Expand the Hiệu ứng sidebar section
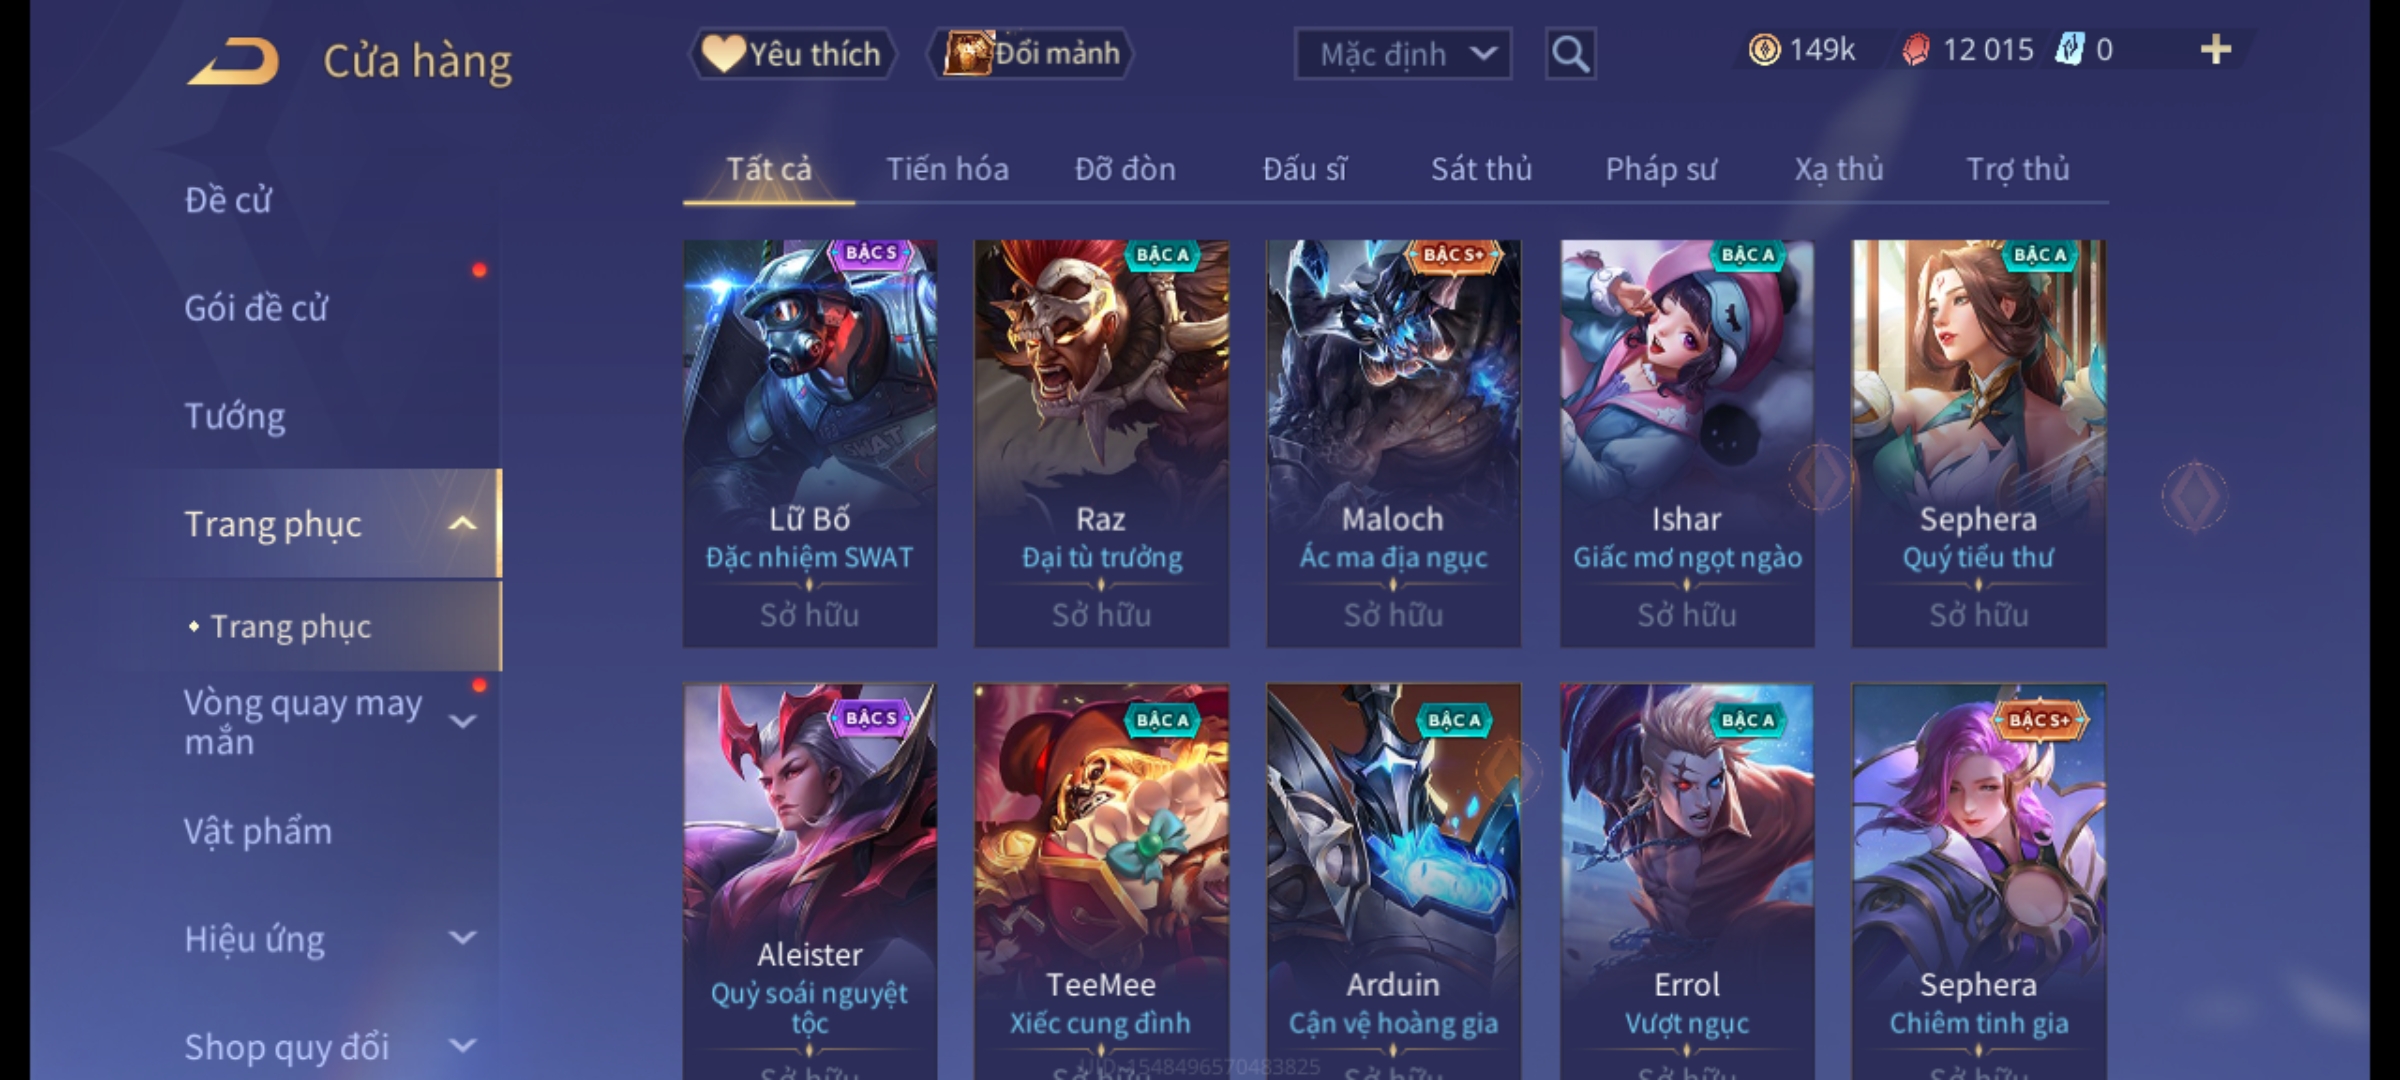The image size is (2400, 1080). pos(462,938)
